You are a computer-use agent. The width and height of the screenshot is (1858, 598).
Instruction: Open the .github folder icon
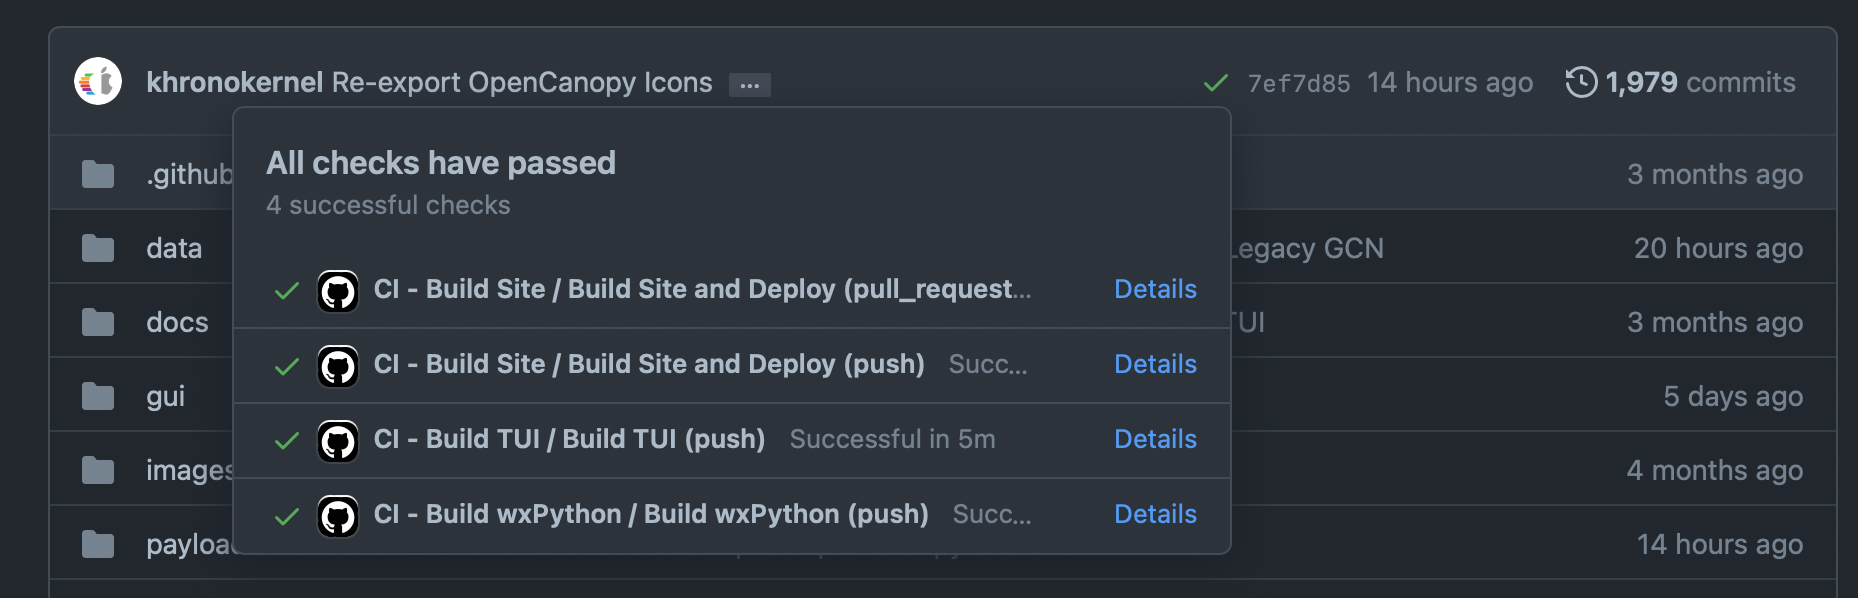[98, 174]
